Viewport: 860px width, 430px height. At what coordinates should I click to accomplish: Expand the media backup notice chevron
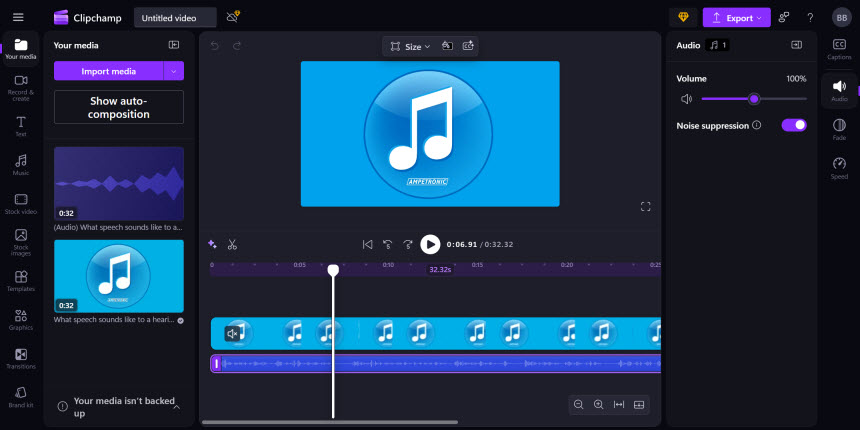[177, 407]
